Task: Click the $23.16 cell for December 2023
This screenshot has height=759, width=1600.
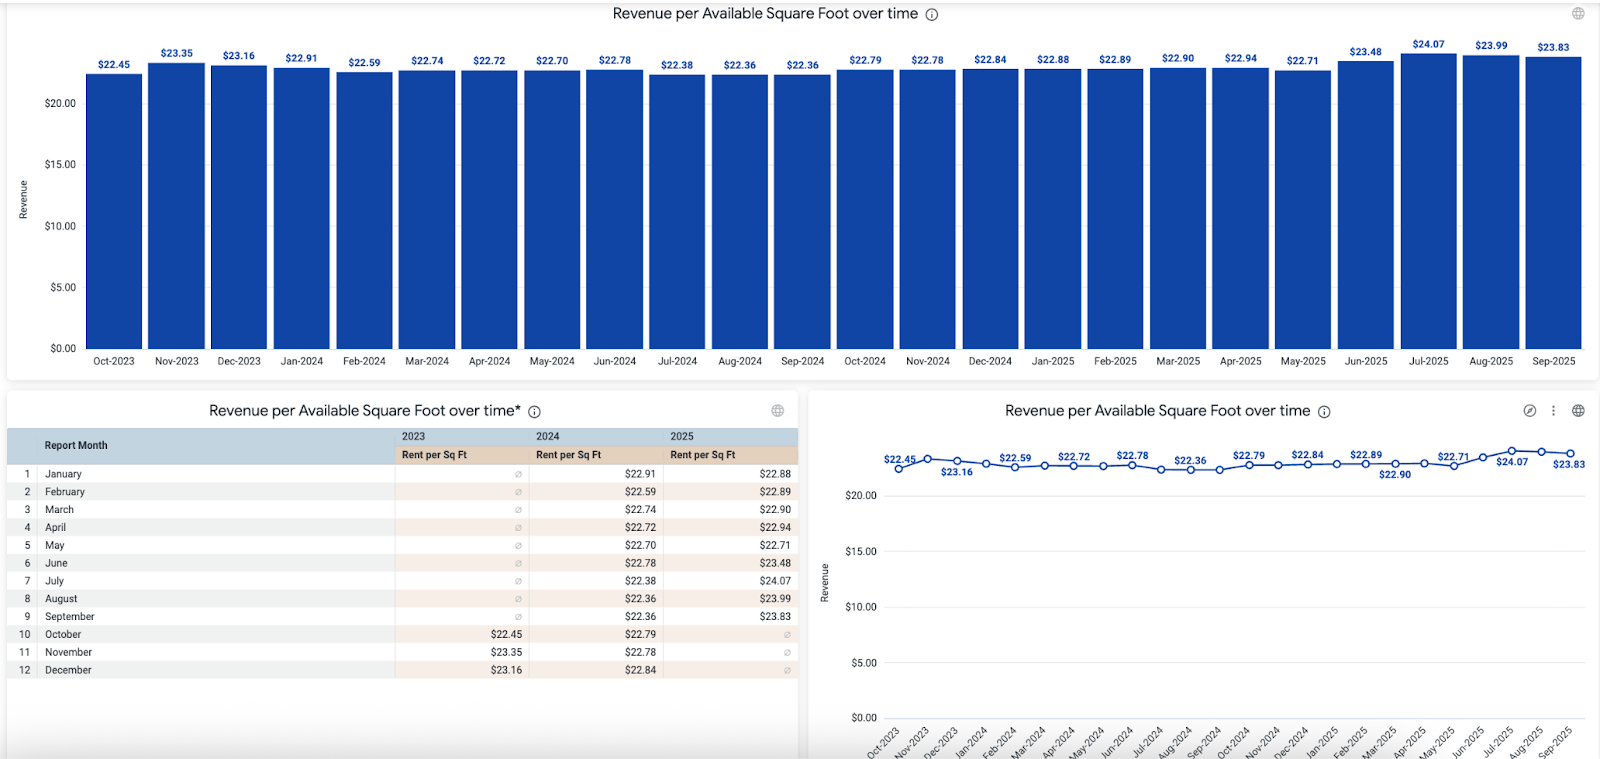Action: pos(506,670)
